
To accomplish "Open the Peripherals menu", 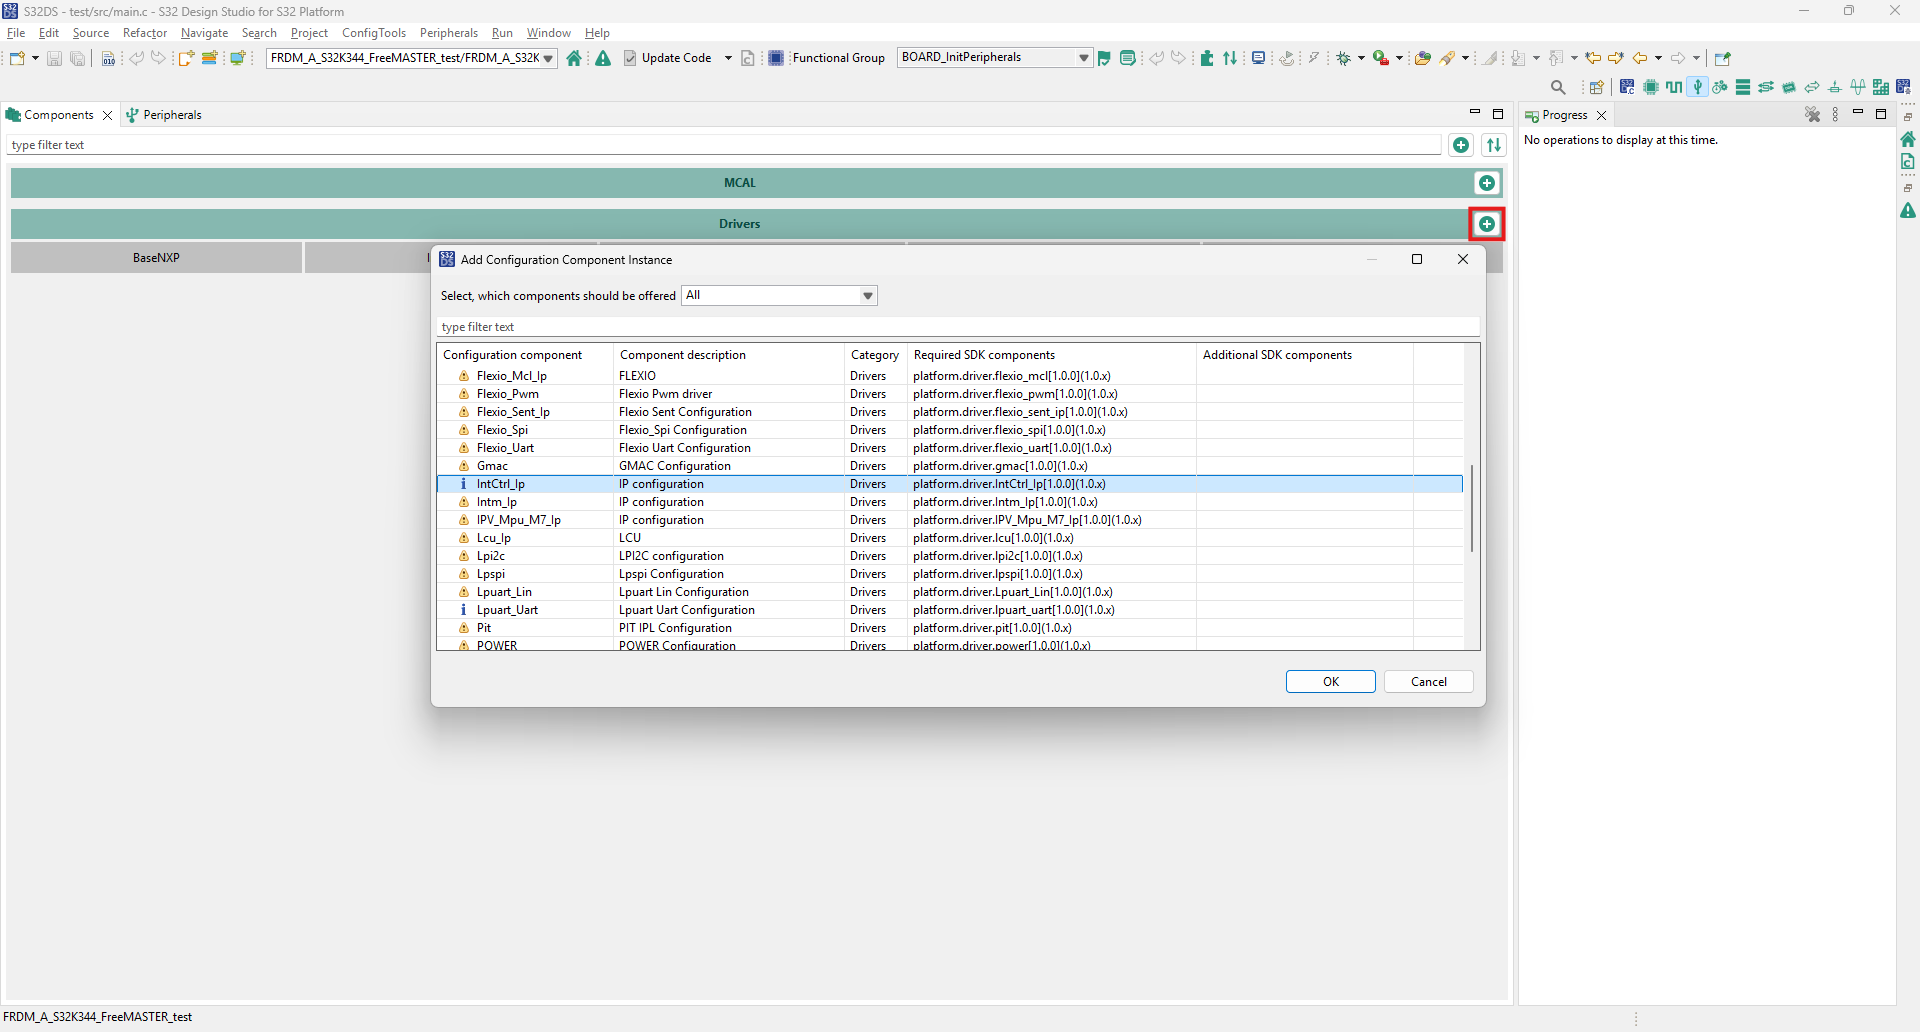I will (449, 33).
